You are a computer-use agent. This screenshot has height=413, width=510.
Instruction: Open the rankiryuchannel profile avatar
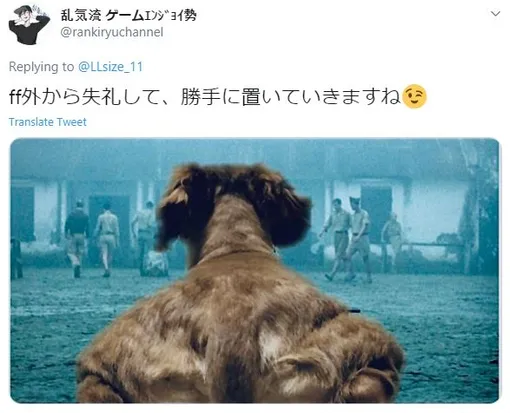[x=29, y=25]
